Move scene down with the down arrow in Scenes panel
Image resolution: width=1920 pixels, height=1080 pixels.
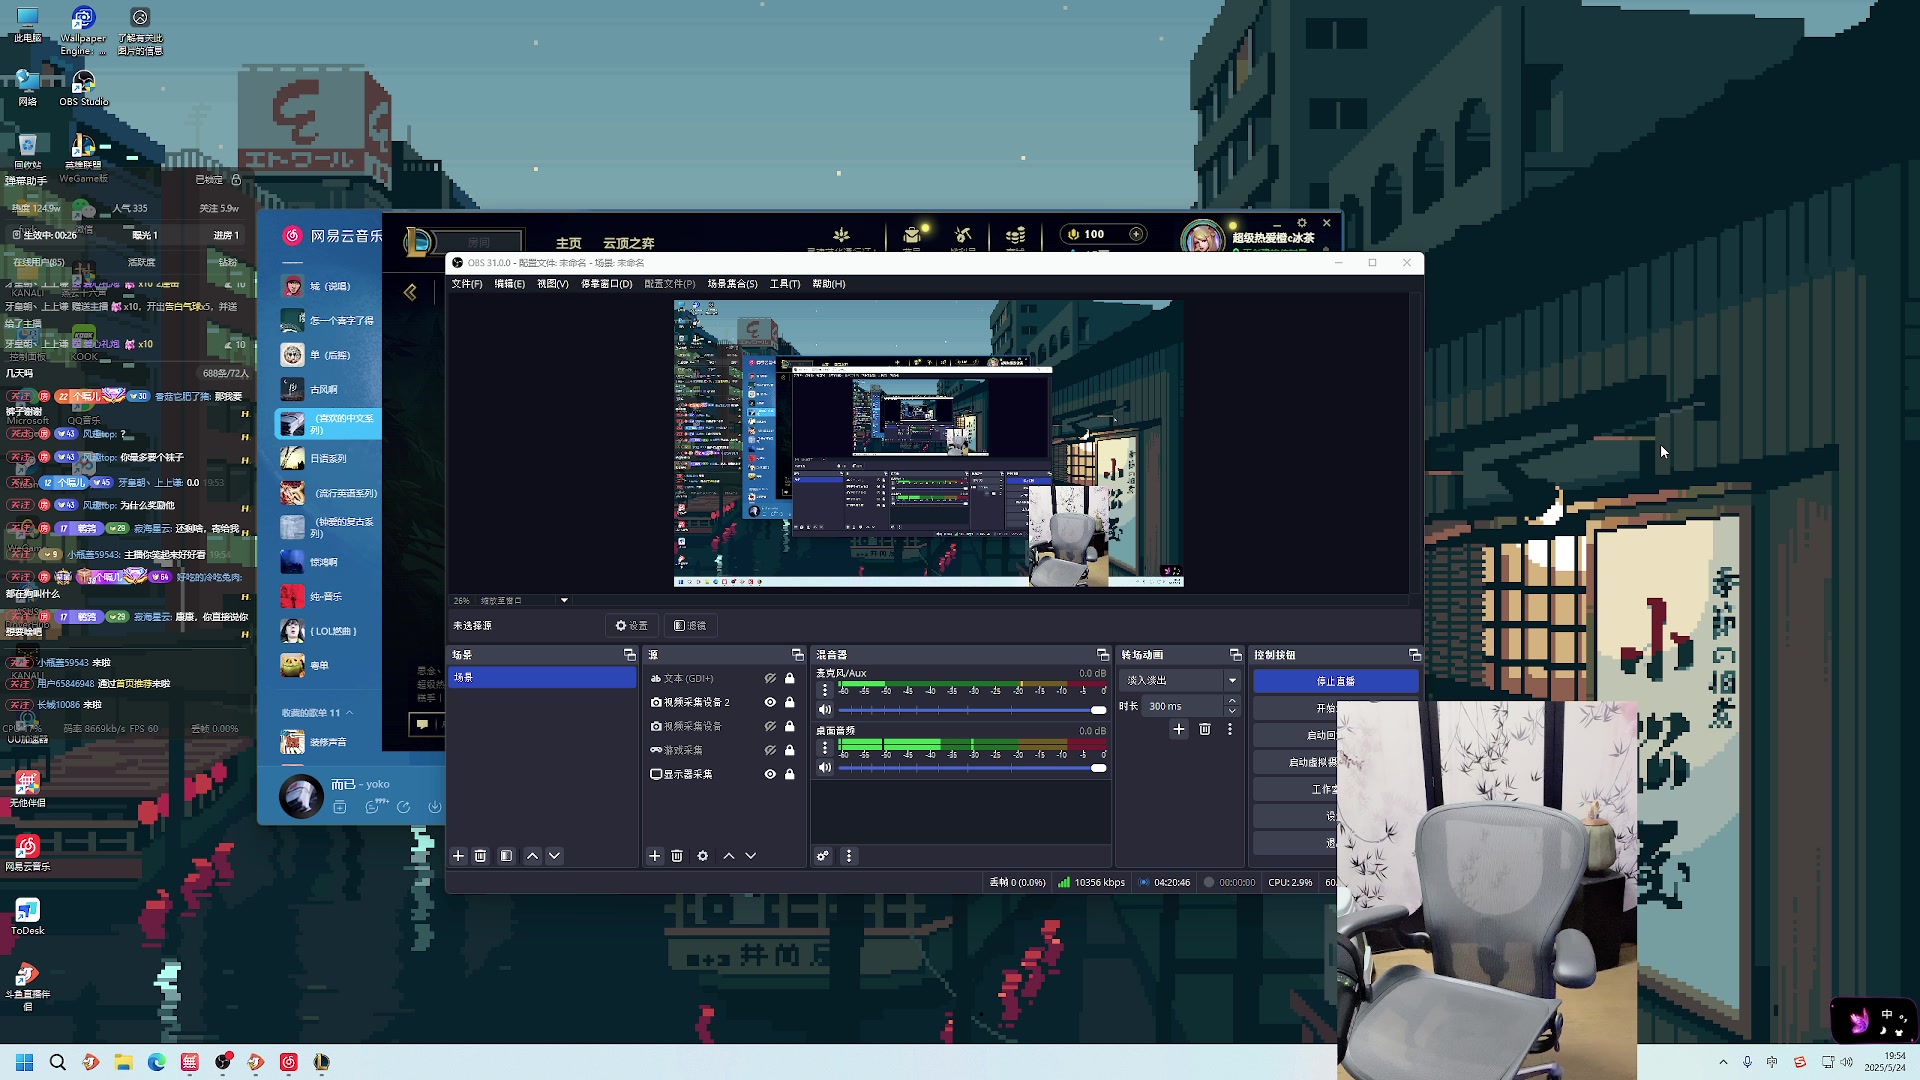(x=554, y=856)
